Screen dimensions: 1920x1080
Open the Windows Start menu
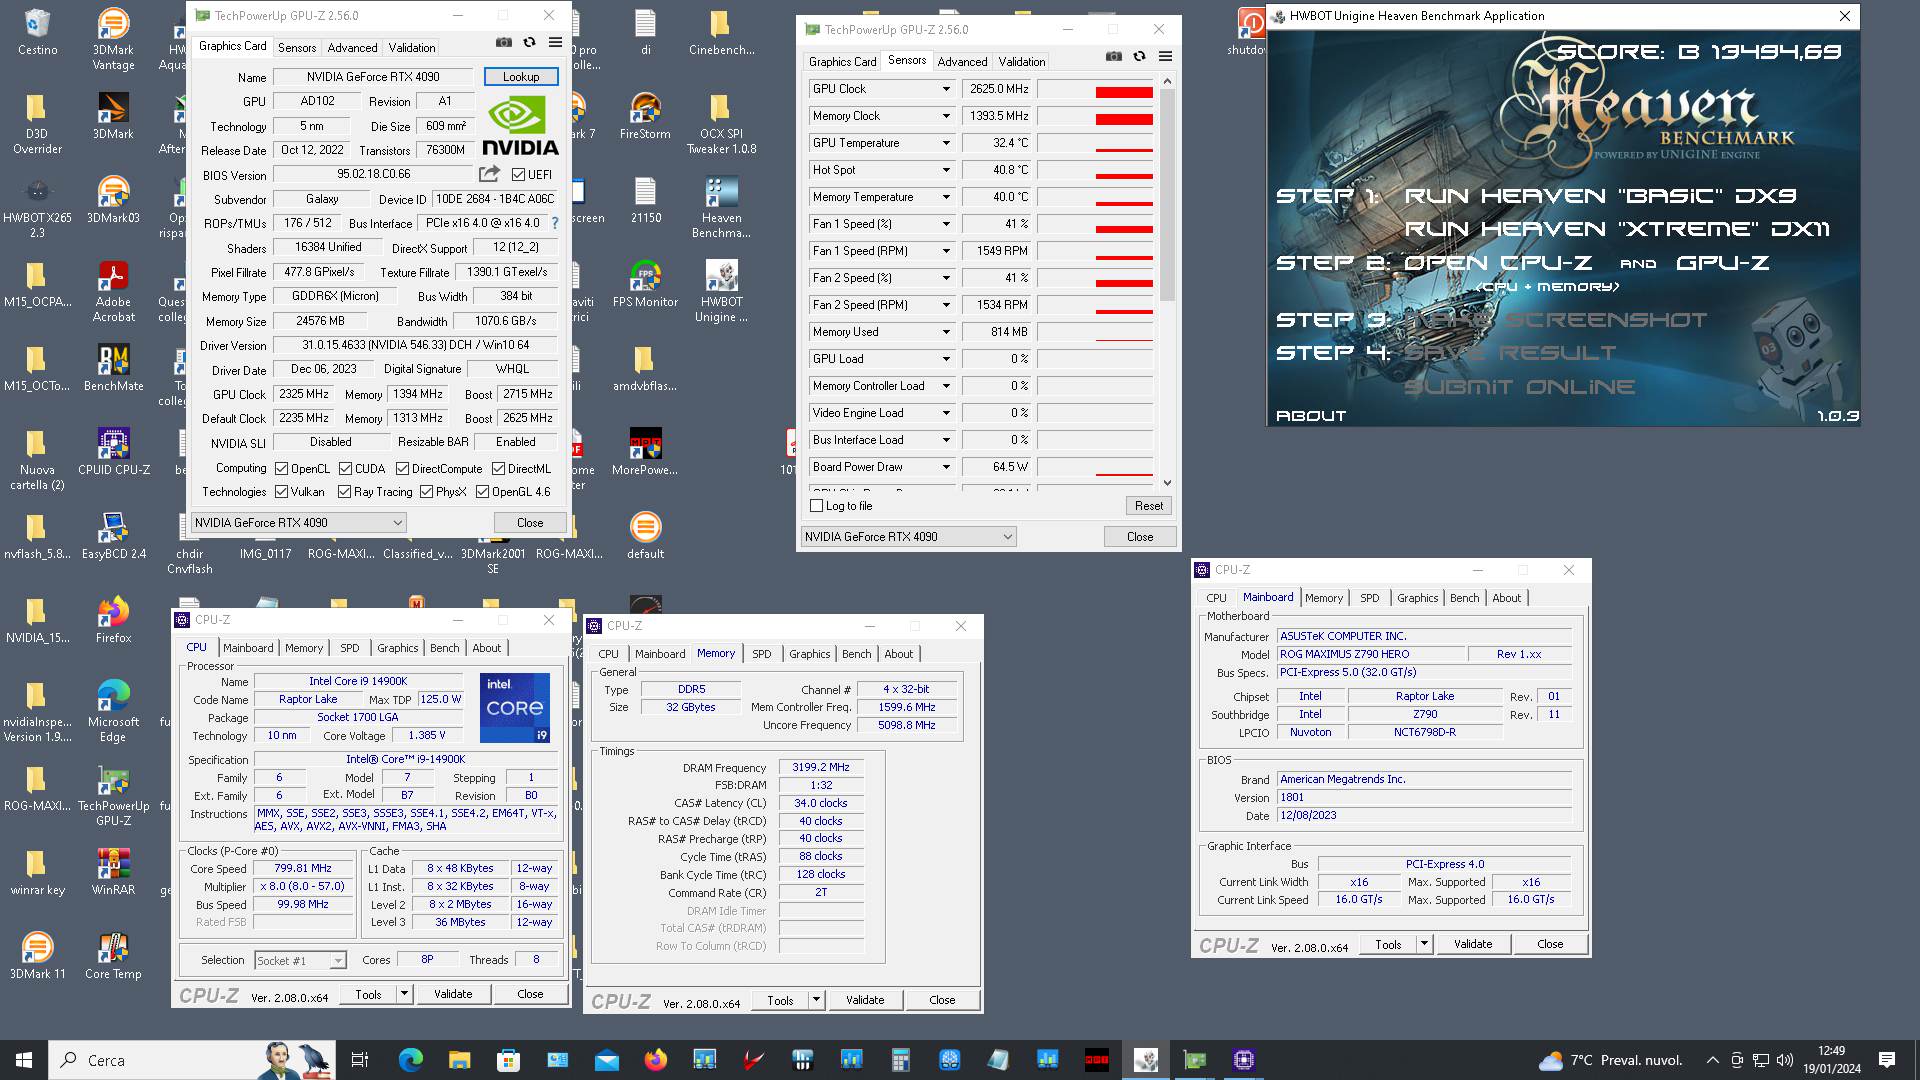coord(24,1060)
